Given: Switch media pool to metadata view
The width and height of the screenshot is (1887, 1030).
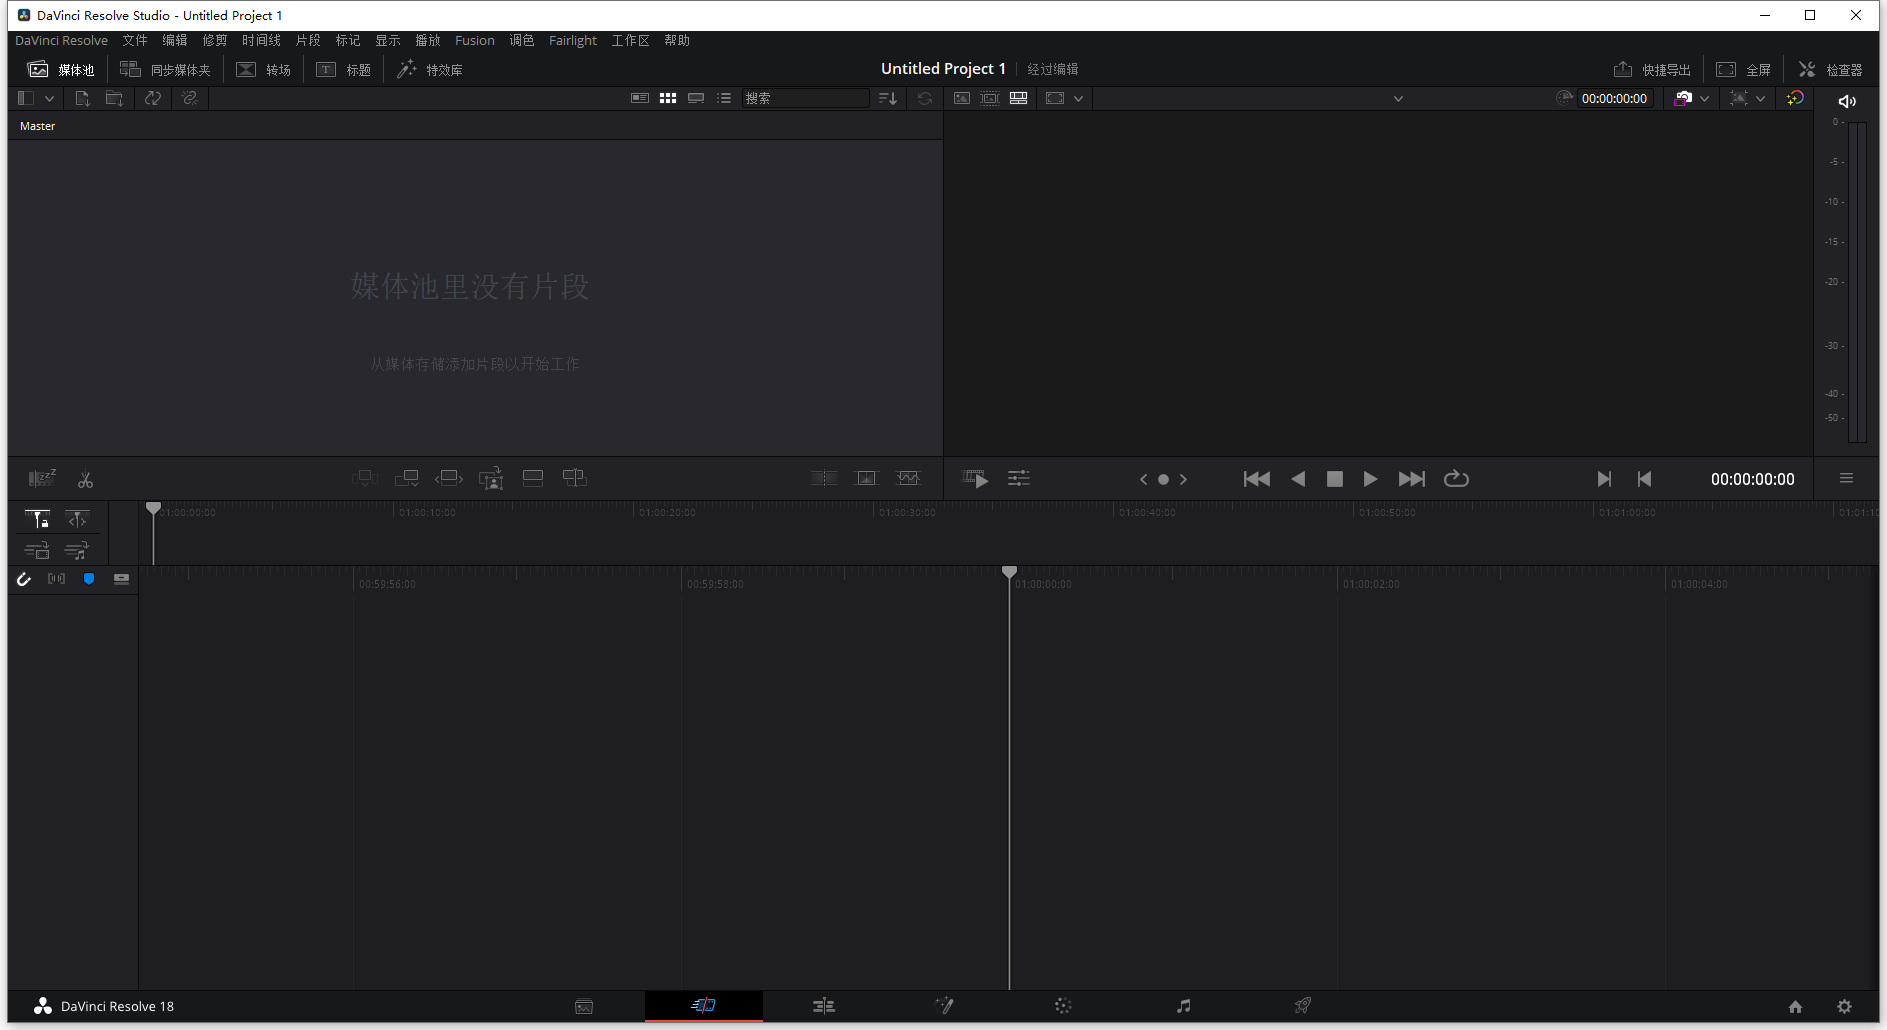Looking at the screenshot, I should 640,98.
